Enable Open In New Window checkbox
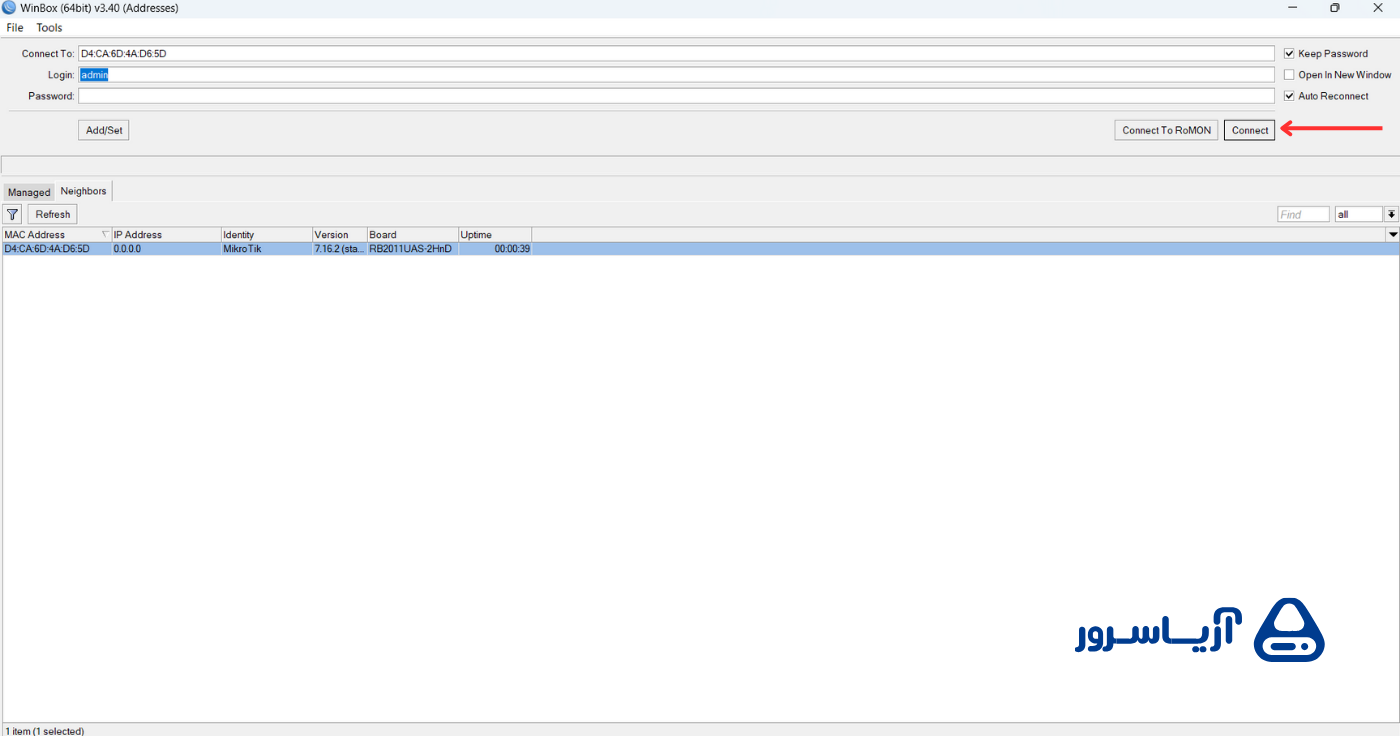Viewport: 1400px width, 736px height. (1289, 75)
